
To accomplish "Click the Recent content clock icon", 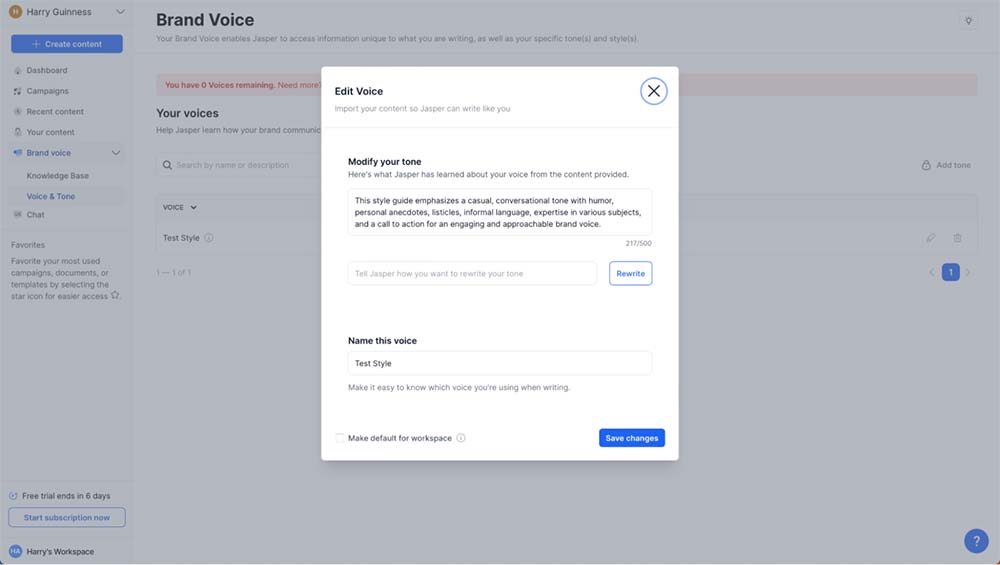I will point(17,112).
